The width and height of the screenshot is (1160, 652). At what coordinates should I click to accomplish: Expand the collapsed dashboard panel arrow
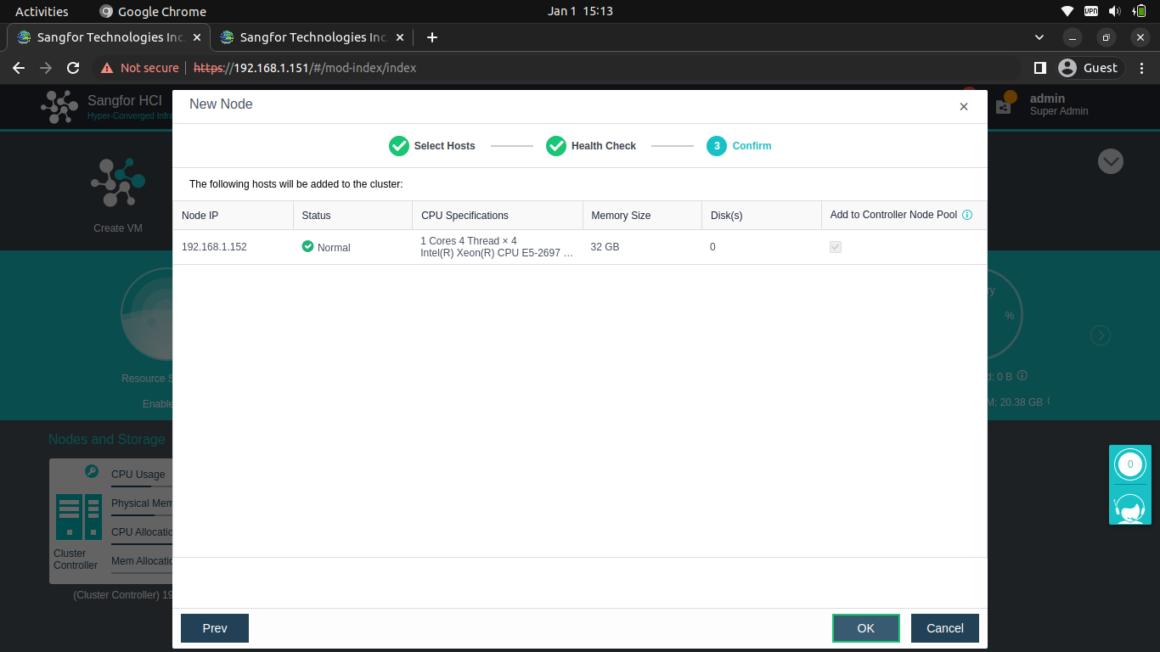tap(1110, 161)
